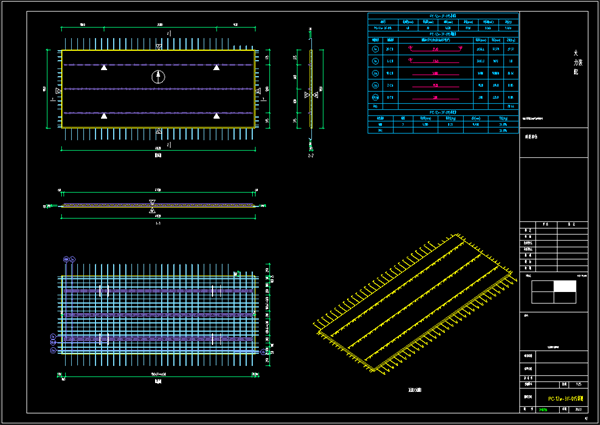Image resolution: width=600 pixels, height=425 pixels.
Task: Click the bottom bubble tag left of reinforcement plan
Action: click(x=53, y=350)
